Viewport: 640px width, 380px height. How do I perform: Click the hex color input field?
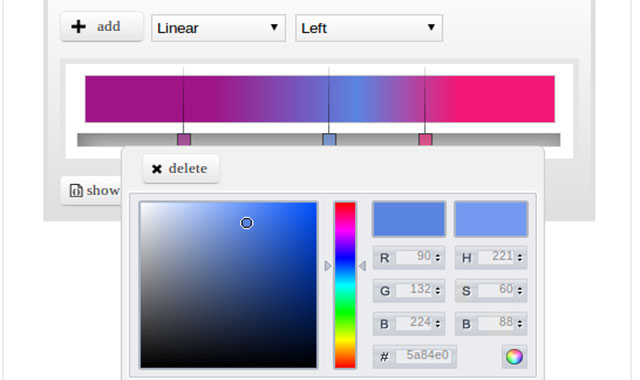point(425,356)
